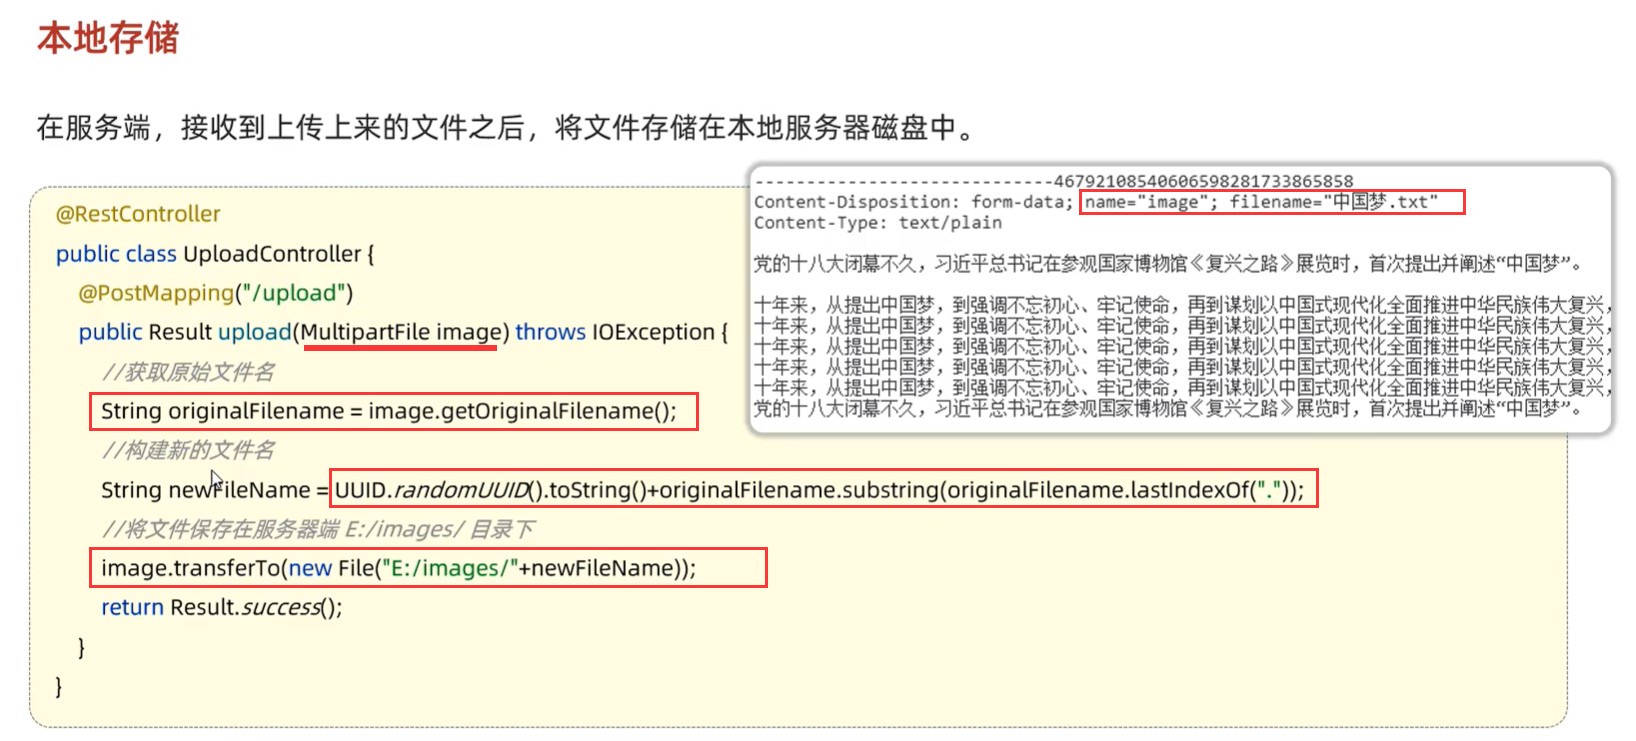Click the UploadController class name
The image size is (1636, 741).
tap(272, 254)
